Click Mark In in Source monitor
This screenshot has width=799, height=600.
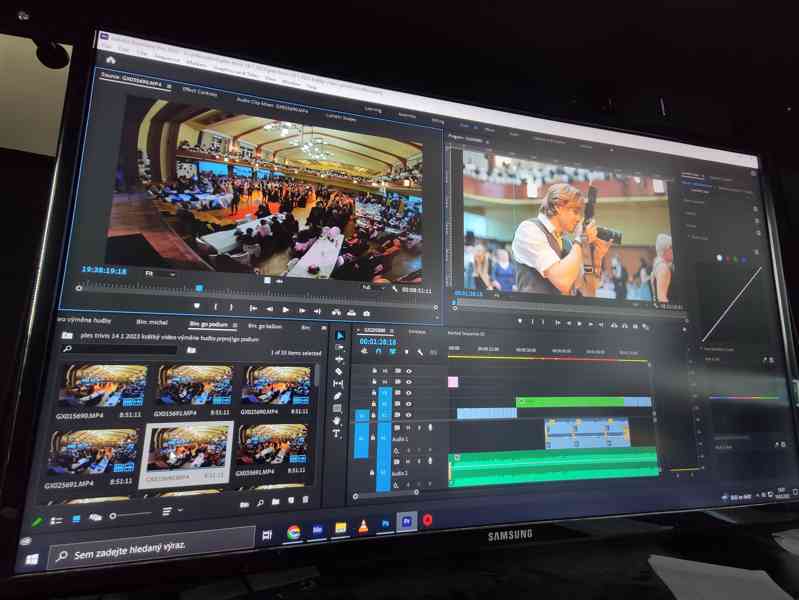coord(216,307)
